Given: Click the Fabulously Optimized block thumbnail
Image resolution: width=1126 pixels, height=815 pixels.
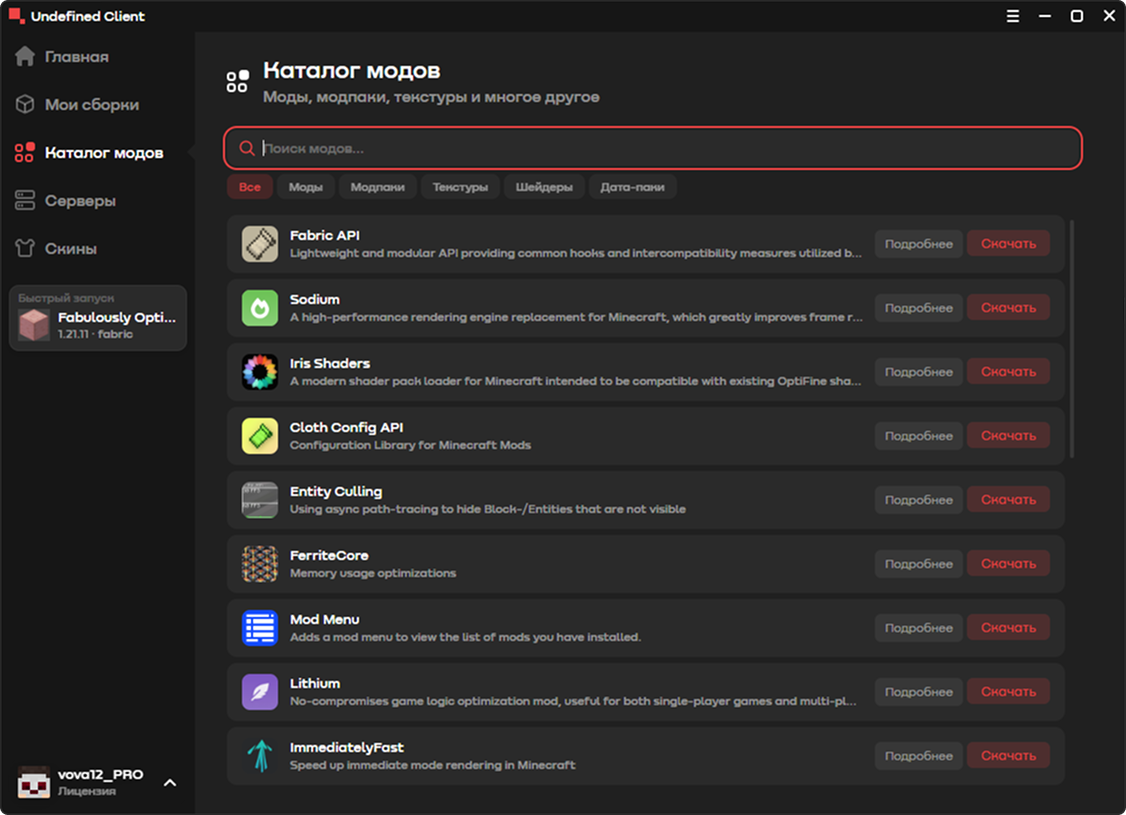Looking at the screenshot, I should pos(34,325).
